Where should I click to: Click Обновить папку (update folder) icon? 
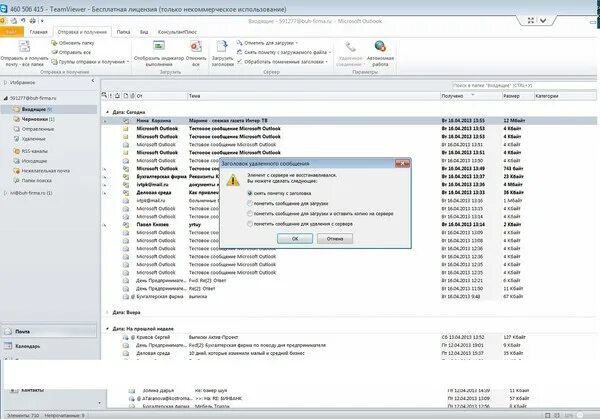pyautogui.click(x=54, y=43)
